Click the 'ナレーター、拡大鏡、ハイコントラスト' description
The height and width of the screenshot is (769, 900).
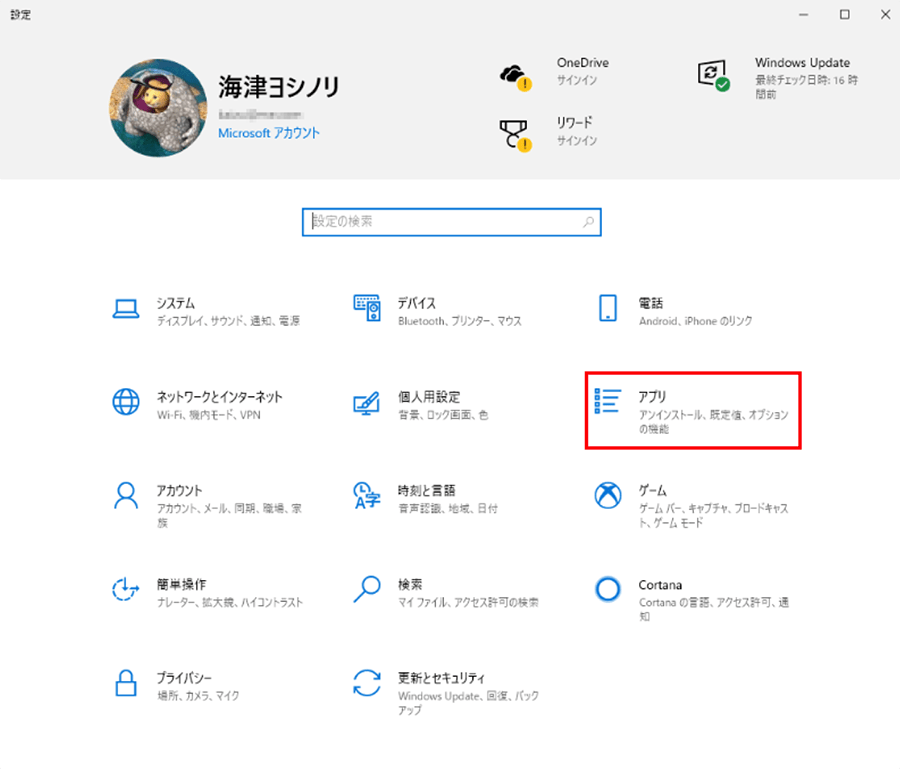click(x=230, y=602)
